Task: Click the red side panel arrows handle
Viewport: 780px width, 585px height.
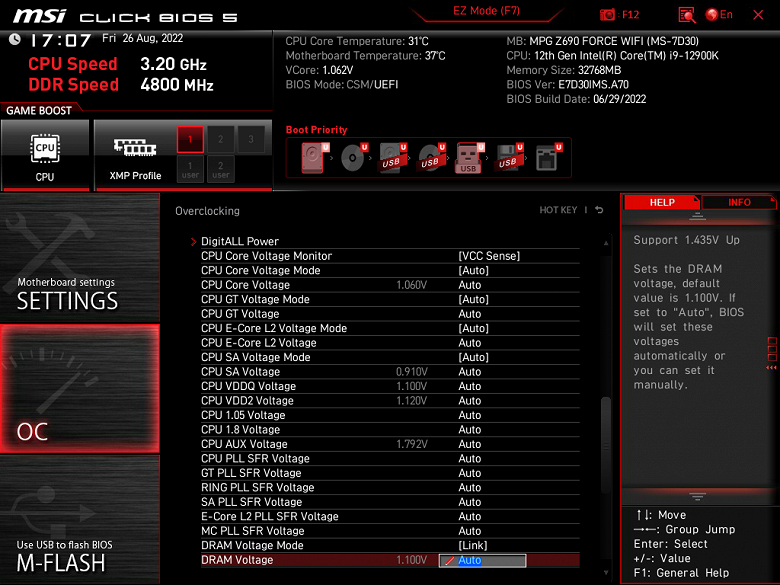Action: tap(772, 354)
